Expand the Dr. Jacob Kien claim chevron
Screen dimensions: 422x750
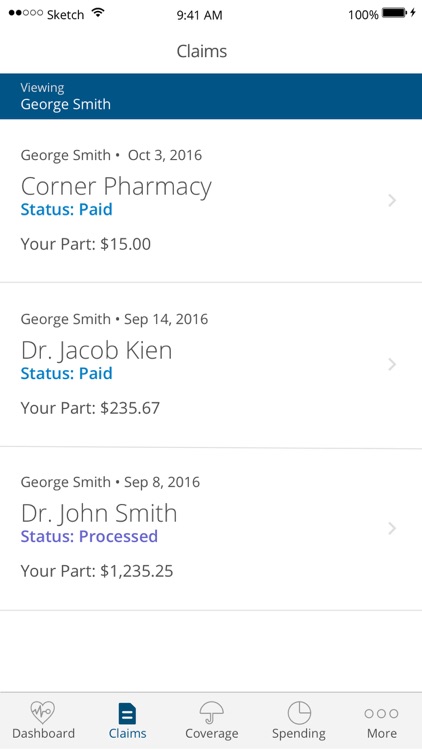392,364
